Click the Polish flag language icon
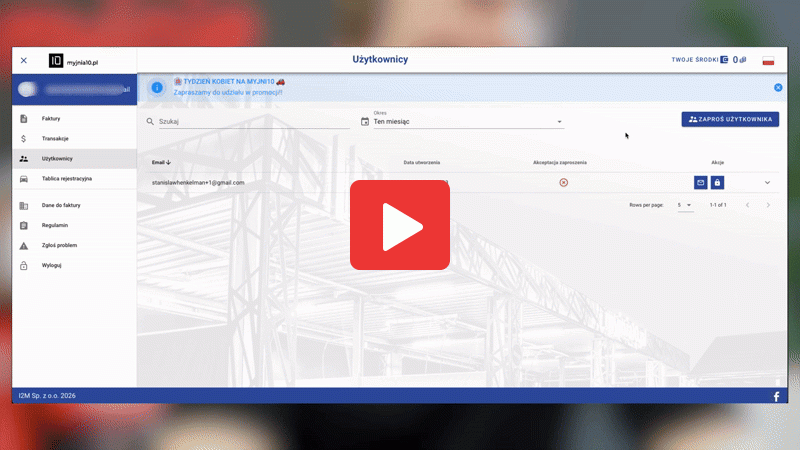800x450 pixels. (768, 60)
